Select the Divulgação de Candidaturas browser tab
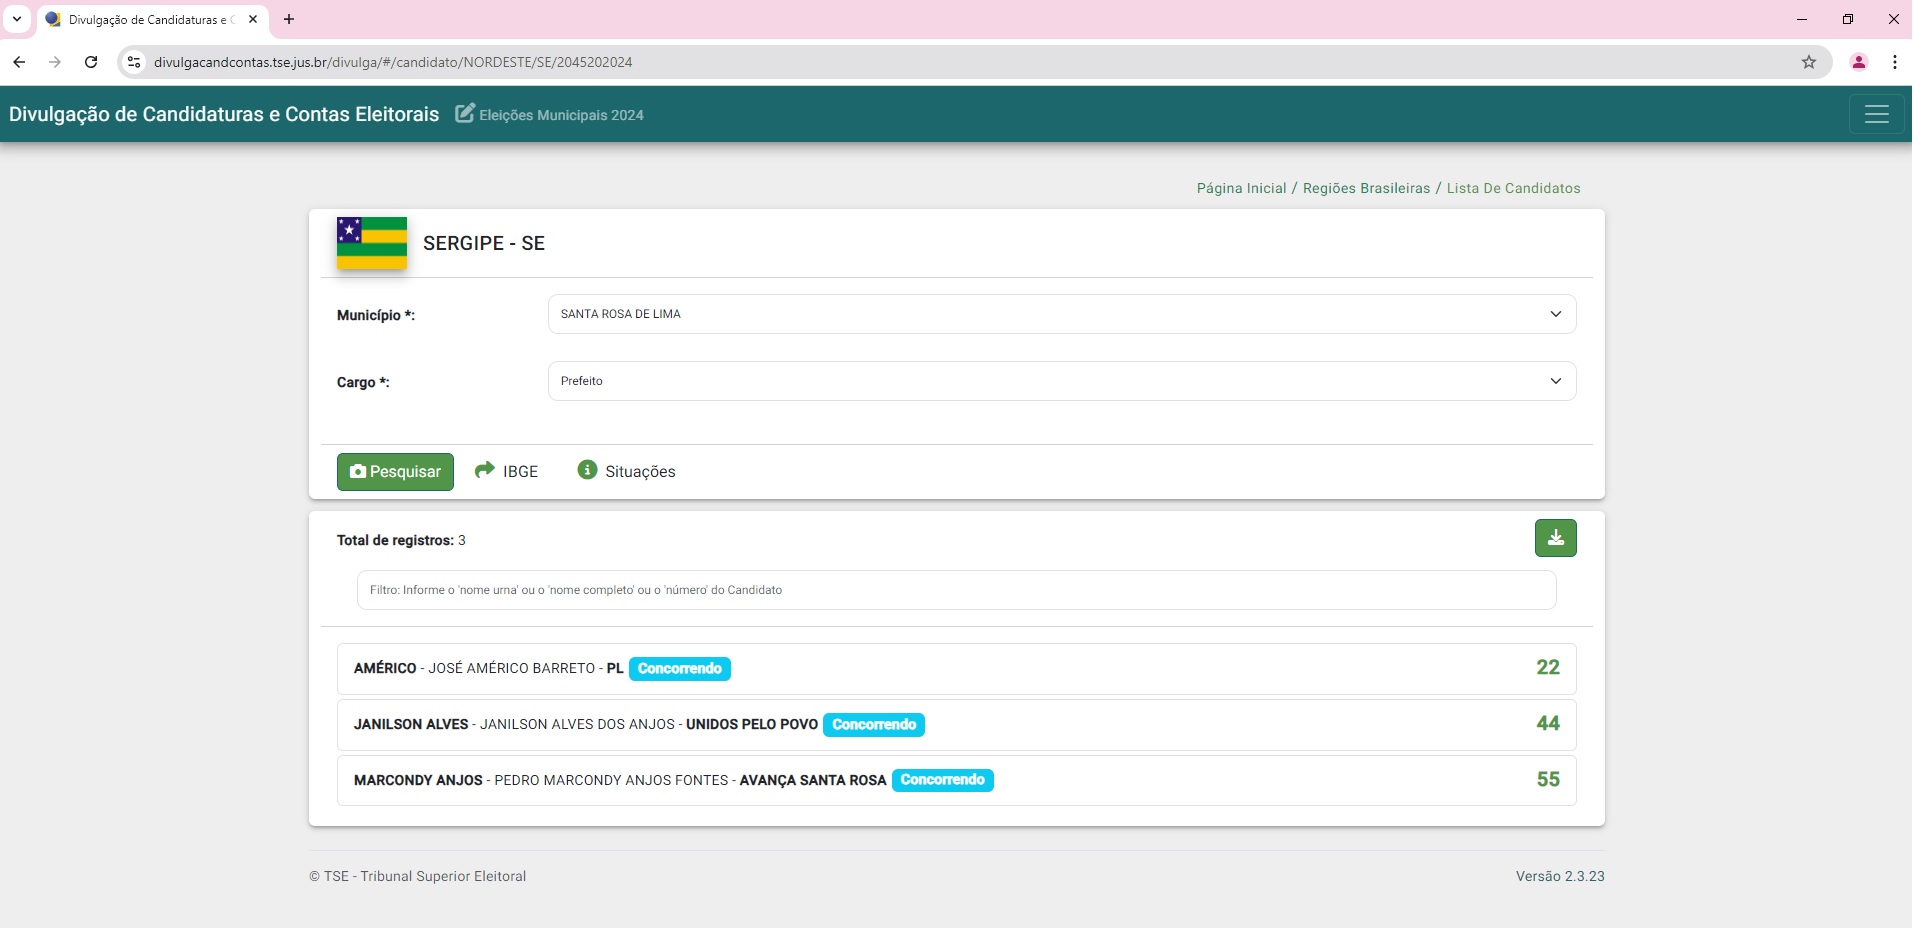Screen dimensions: 1914x928 [153, 20]
